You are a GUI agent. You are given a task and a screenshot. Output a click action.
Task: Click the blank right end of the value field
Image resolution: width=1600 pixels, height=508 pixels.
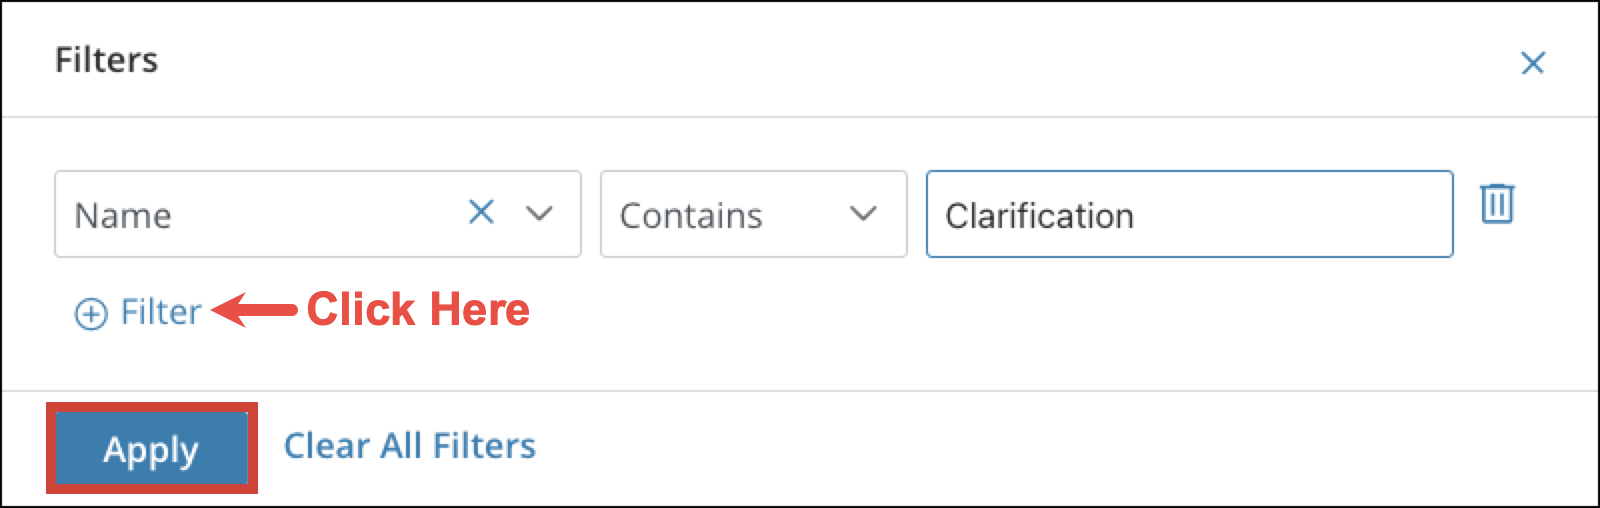pyautogui.click(x=1380, y=214)
